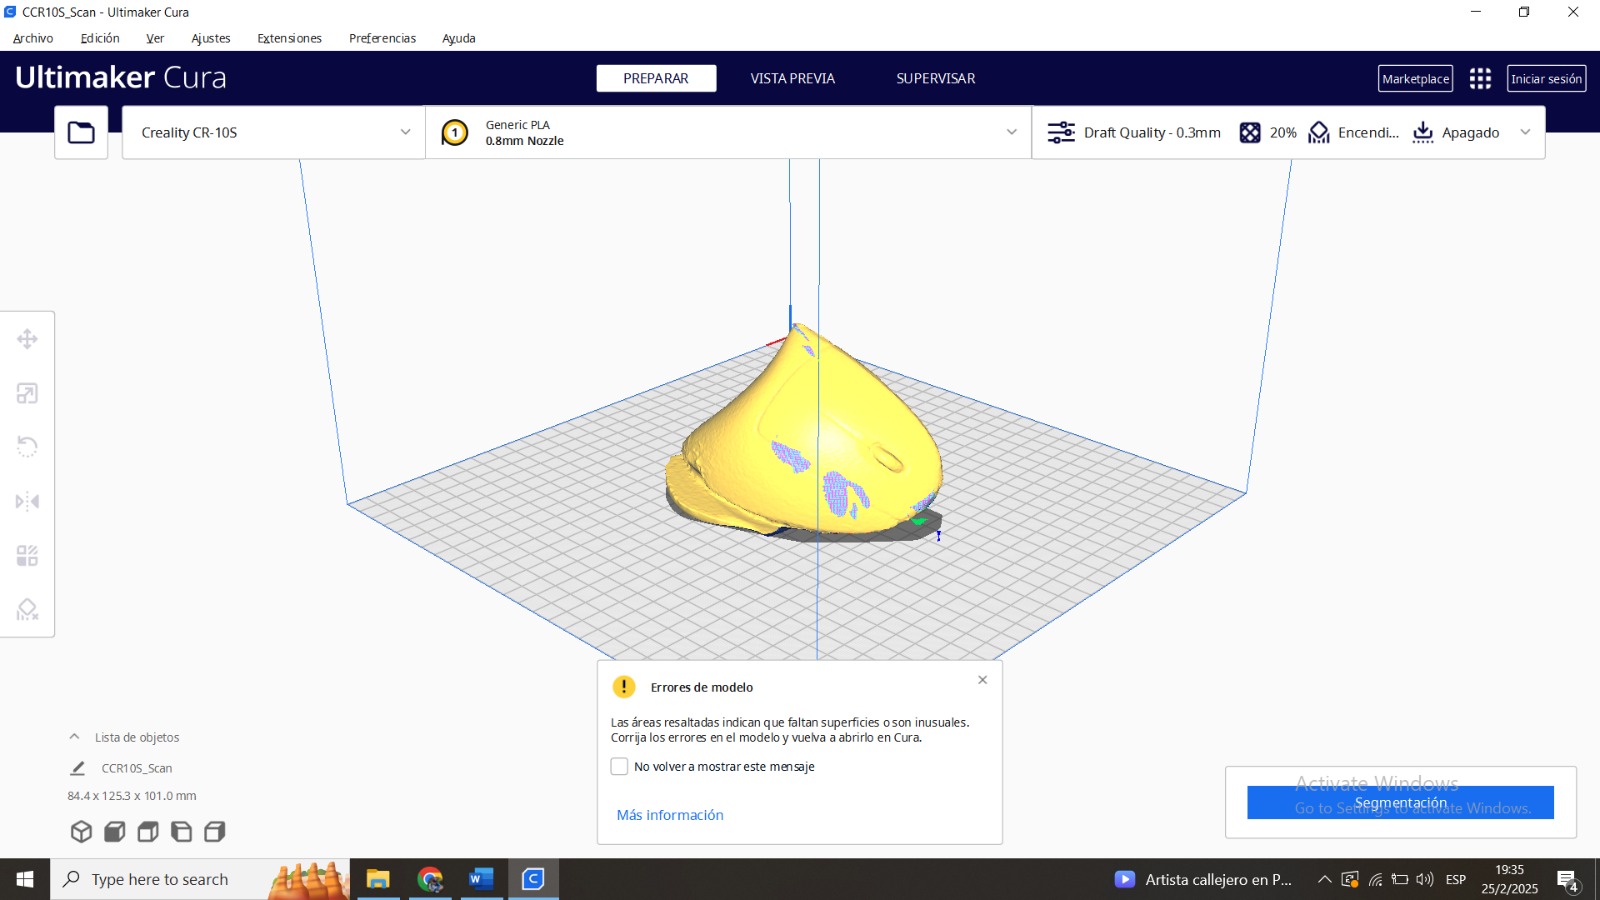
Task: Click the 'Artista callejero en P...' taskbar widget
Action: [1204, 880]
